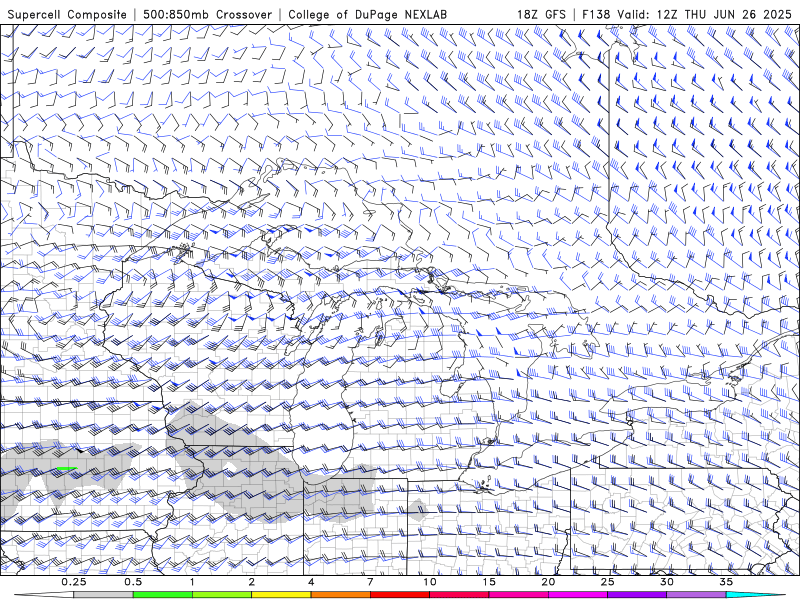Click the "2" colorbar label
800x600 pixels.
(252, 582)
